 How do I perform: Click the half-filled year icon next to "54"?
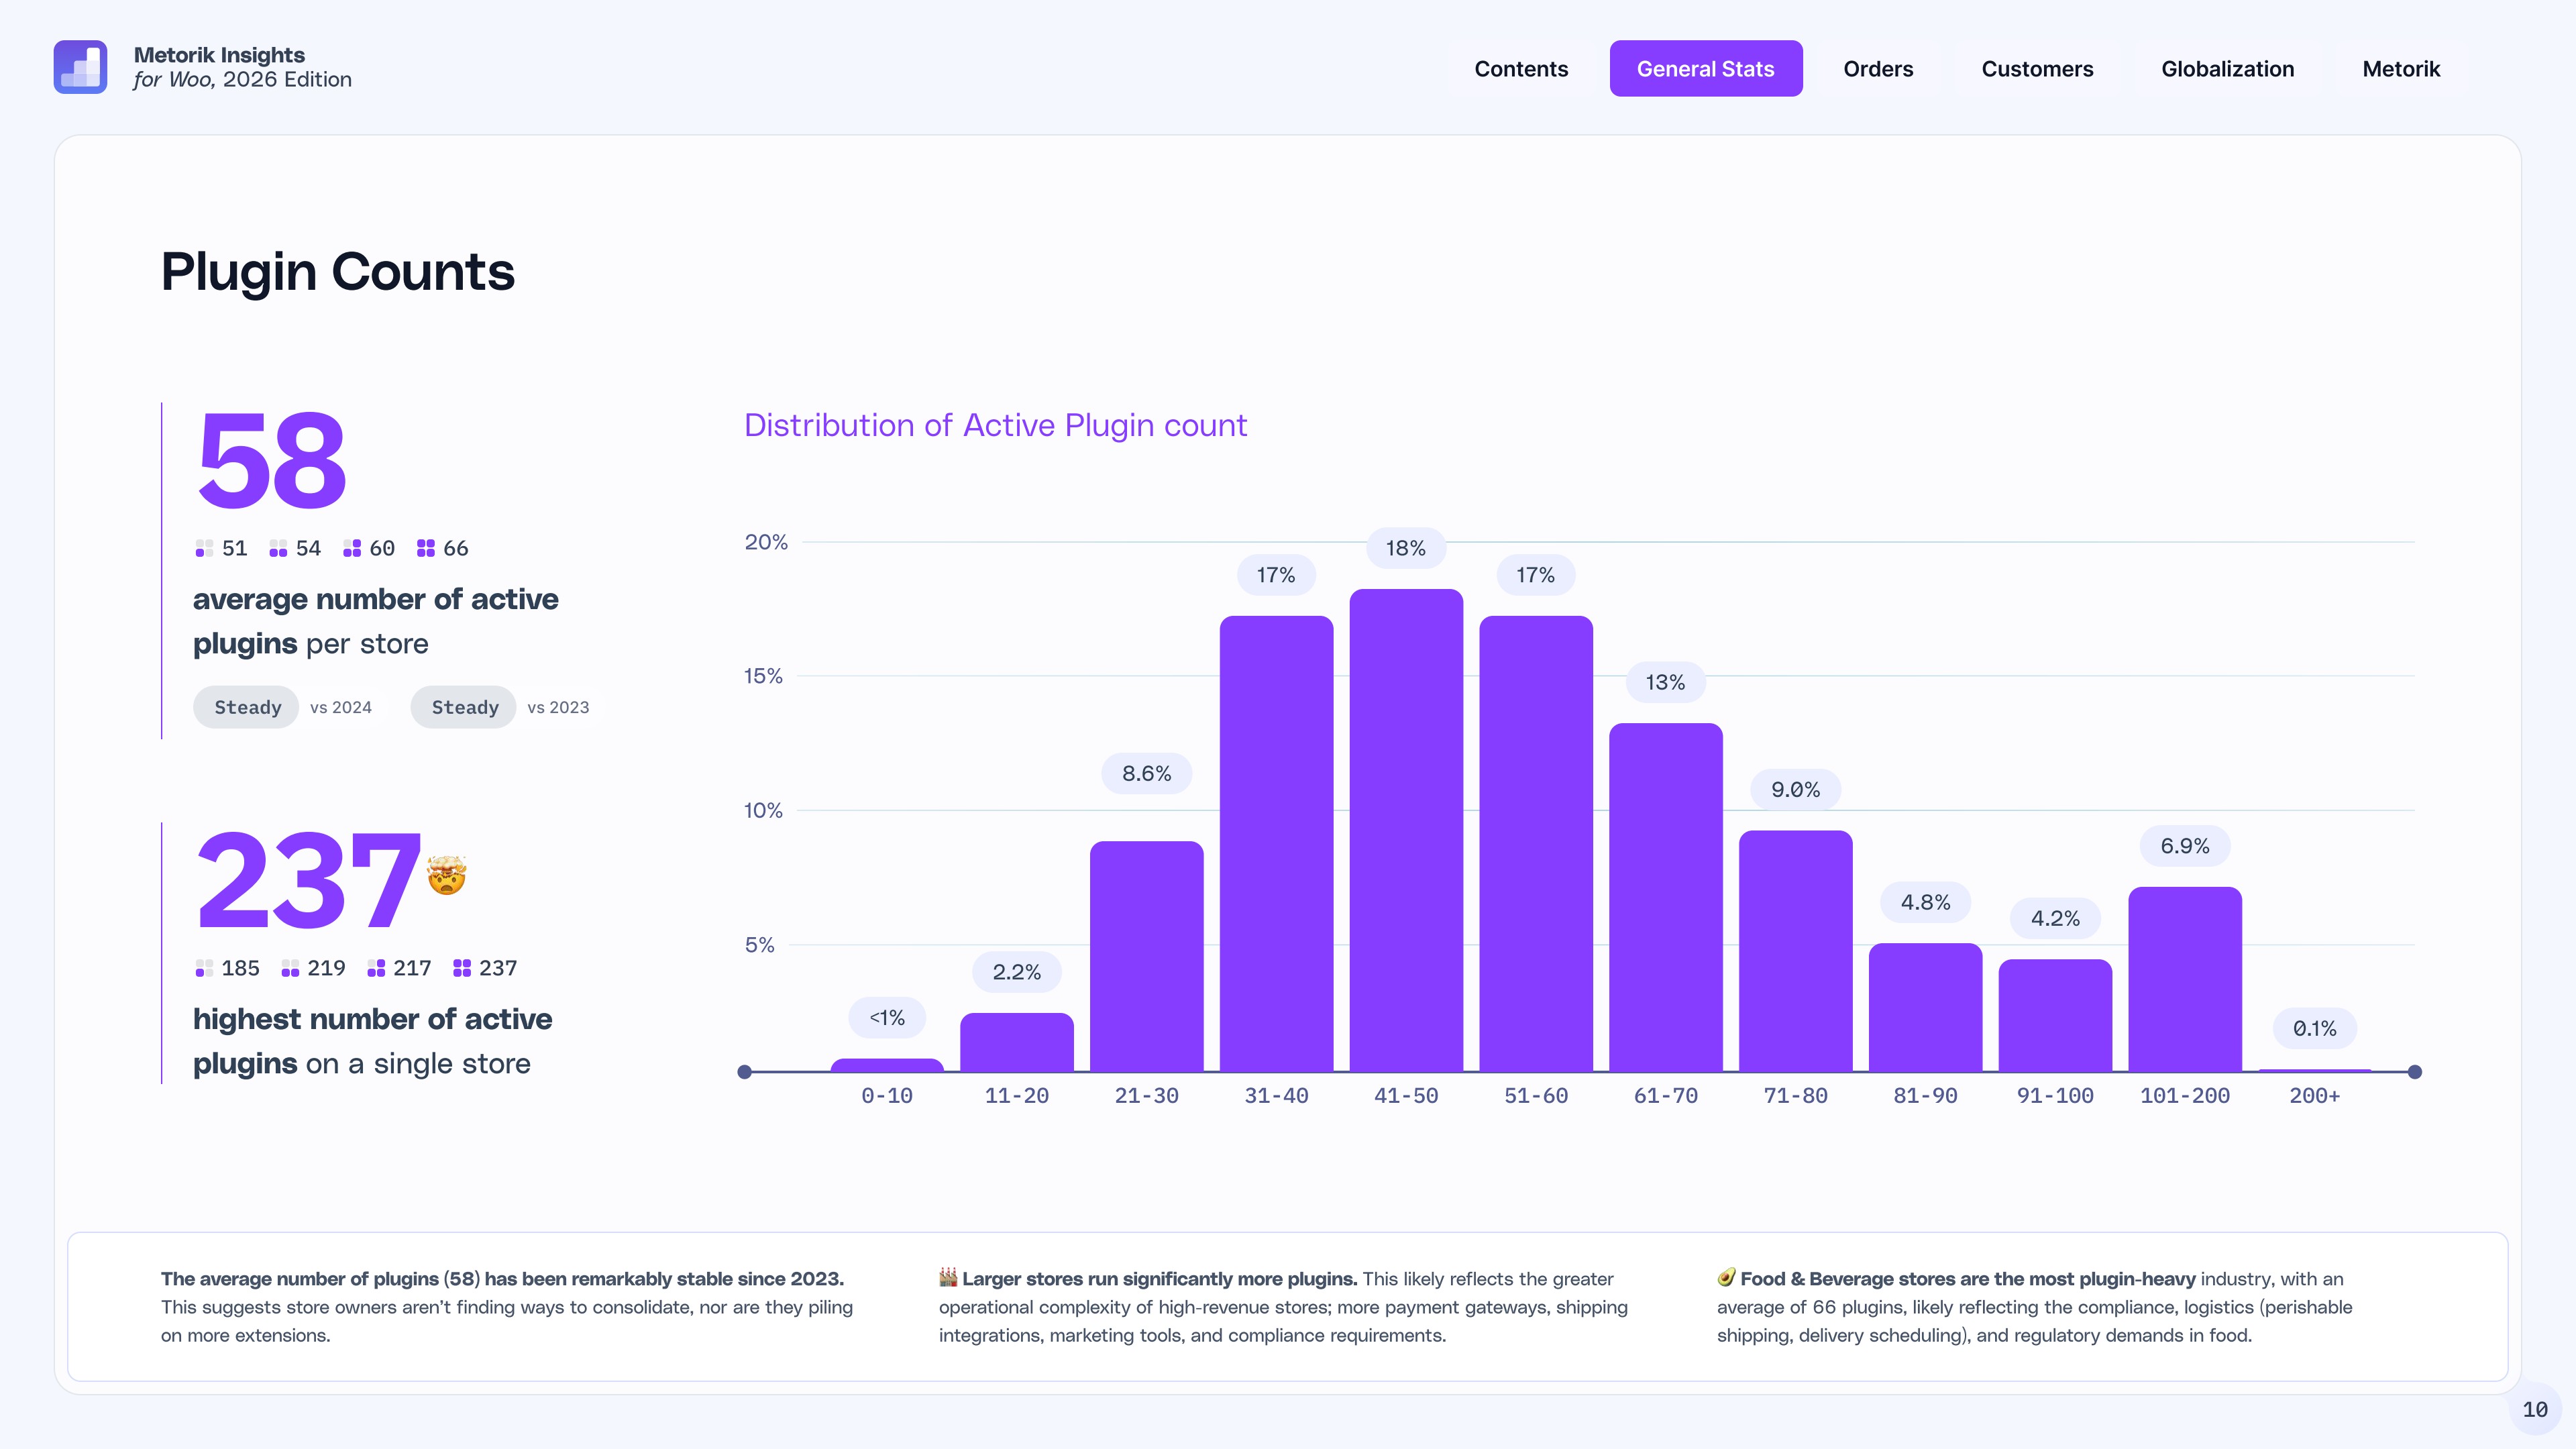coord(279,548)
